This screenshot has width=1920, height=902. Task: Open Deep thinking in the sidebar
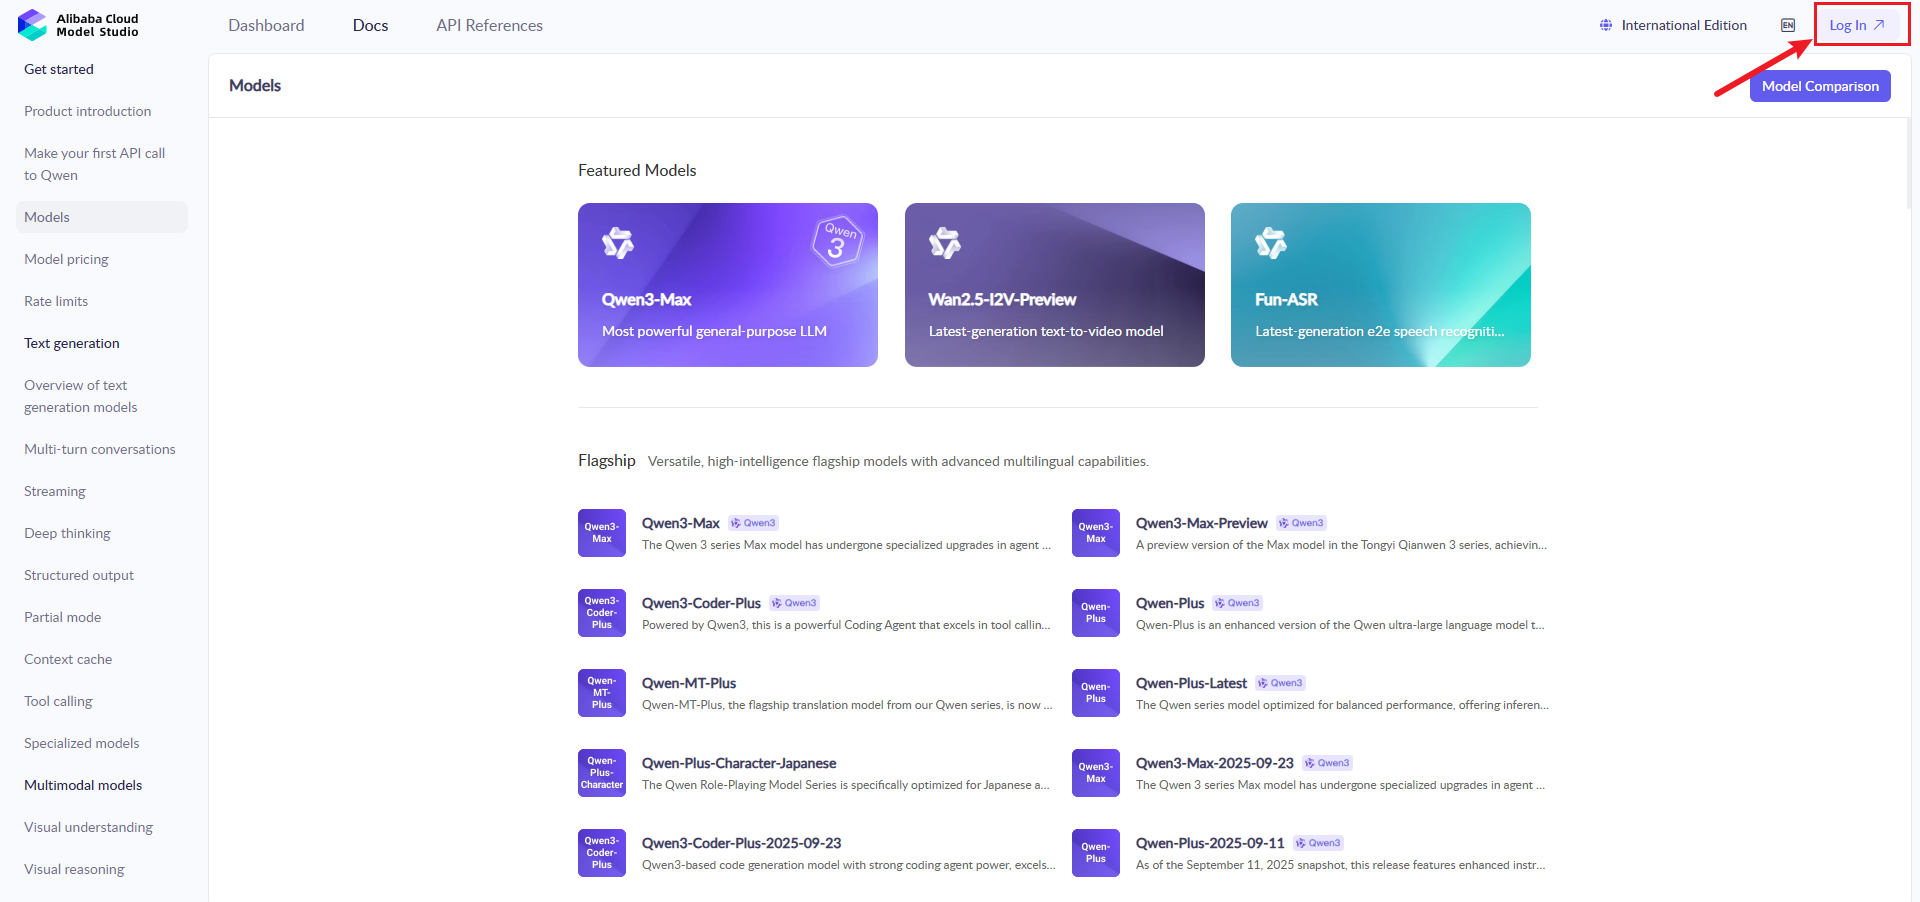pyautogui.click(x=67, y=533)
